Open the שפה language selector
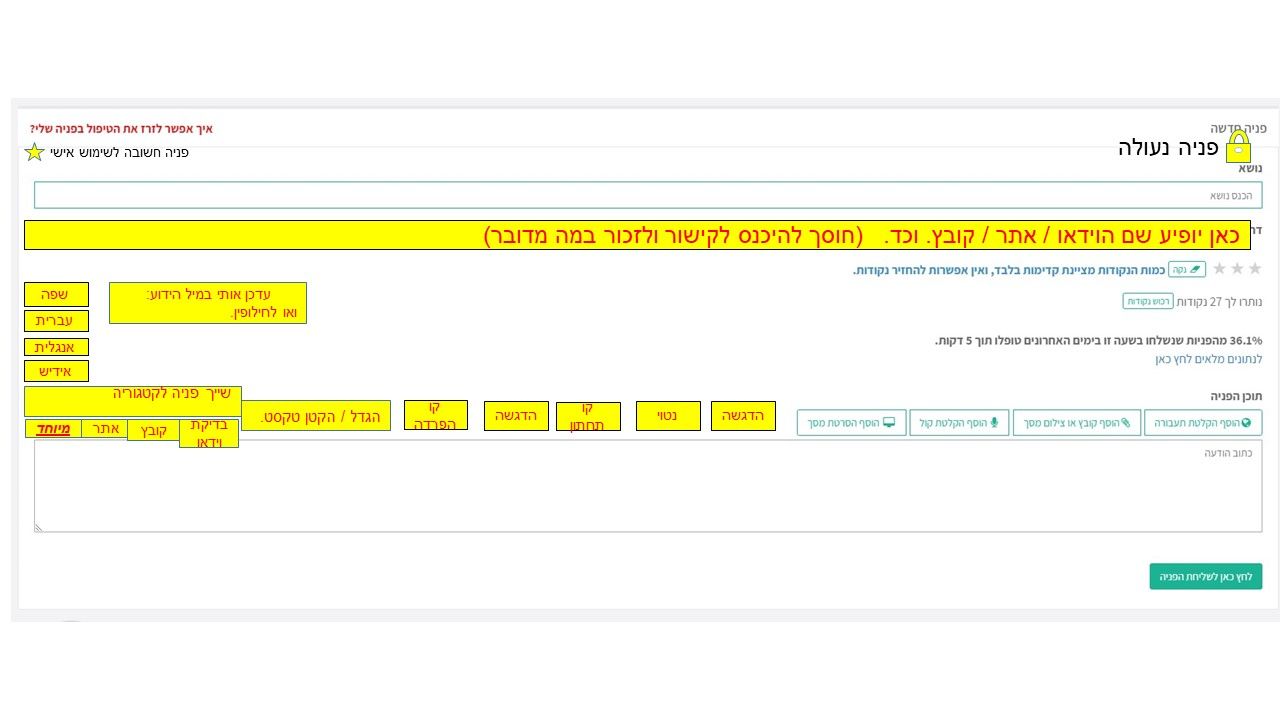This screenshot has width=1280, height=720. [56, 294]
